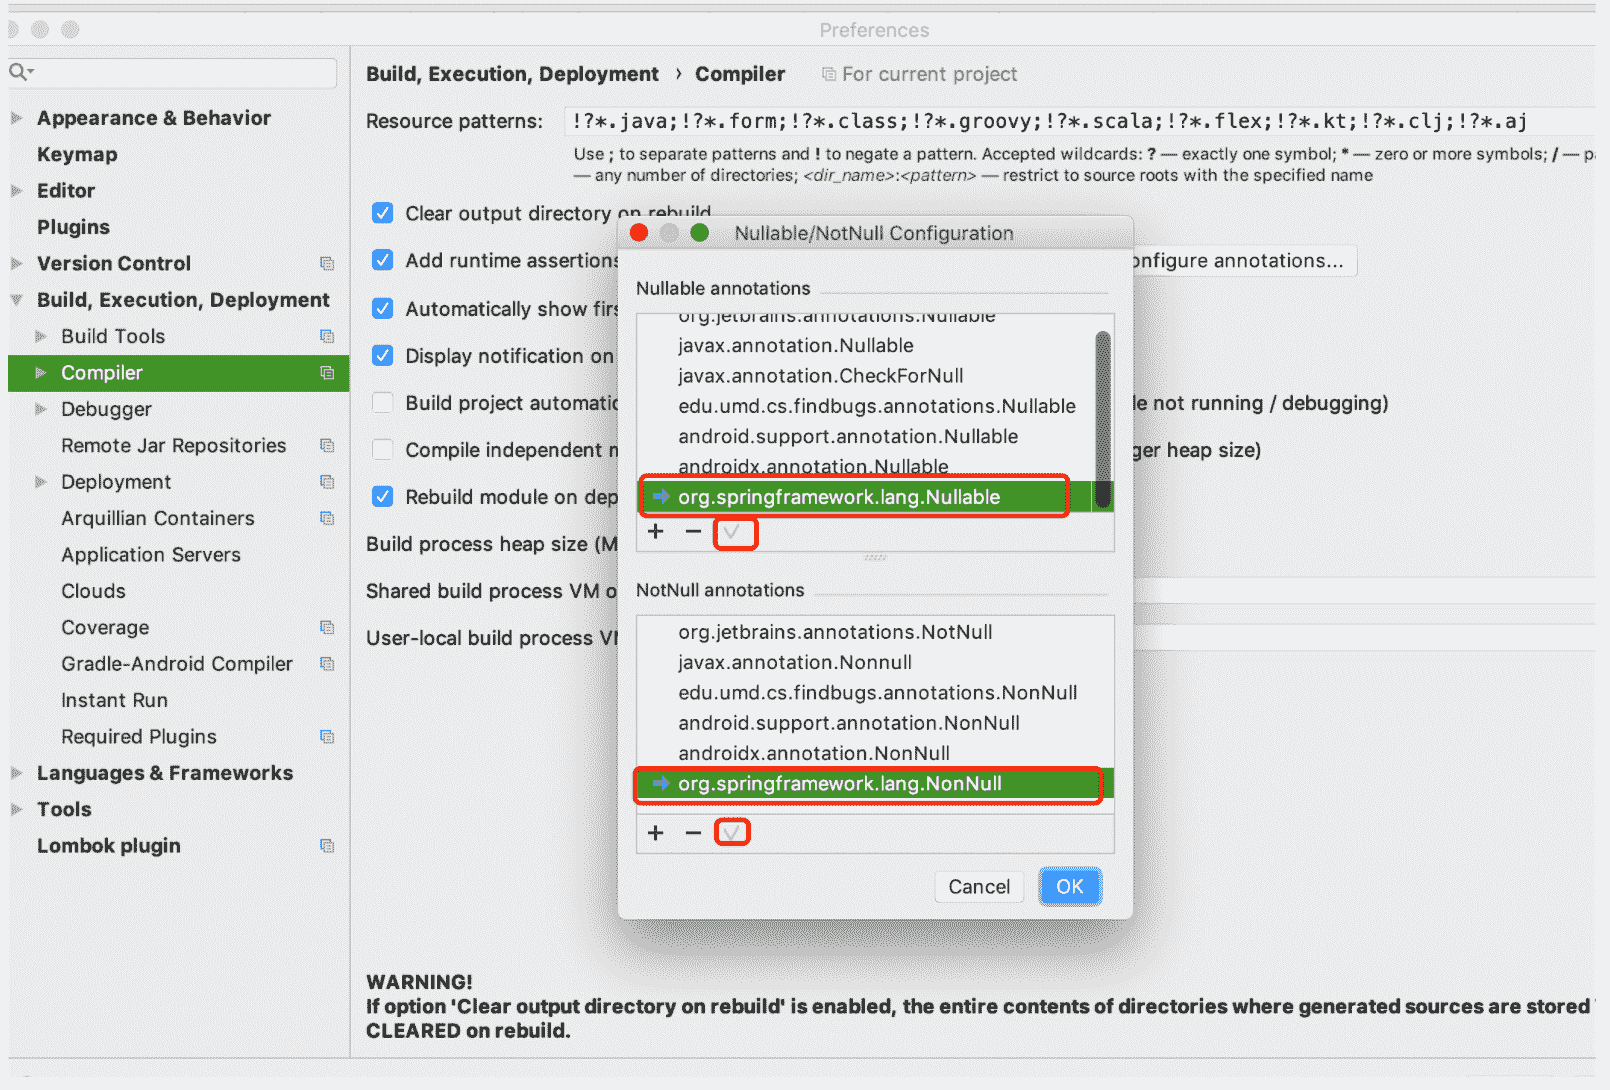Click the add button under NotNull annotations
This screenshot has height=1090, width=1610.
click(656, 833)
